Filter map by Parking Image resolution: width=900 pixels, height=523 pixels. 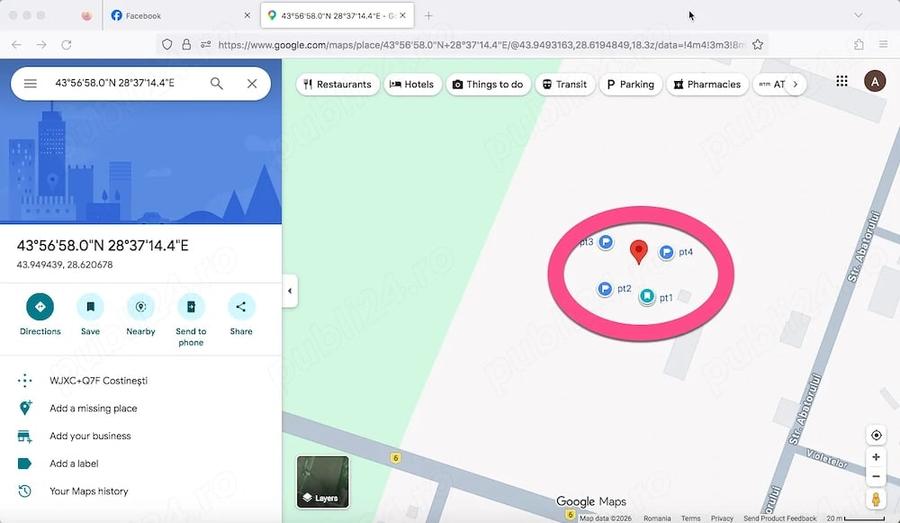tap(630, 84)
